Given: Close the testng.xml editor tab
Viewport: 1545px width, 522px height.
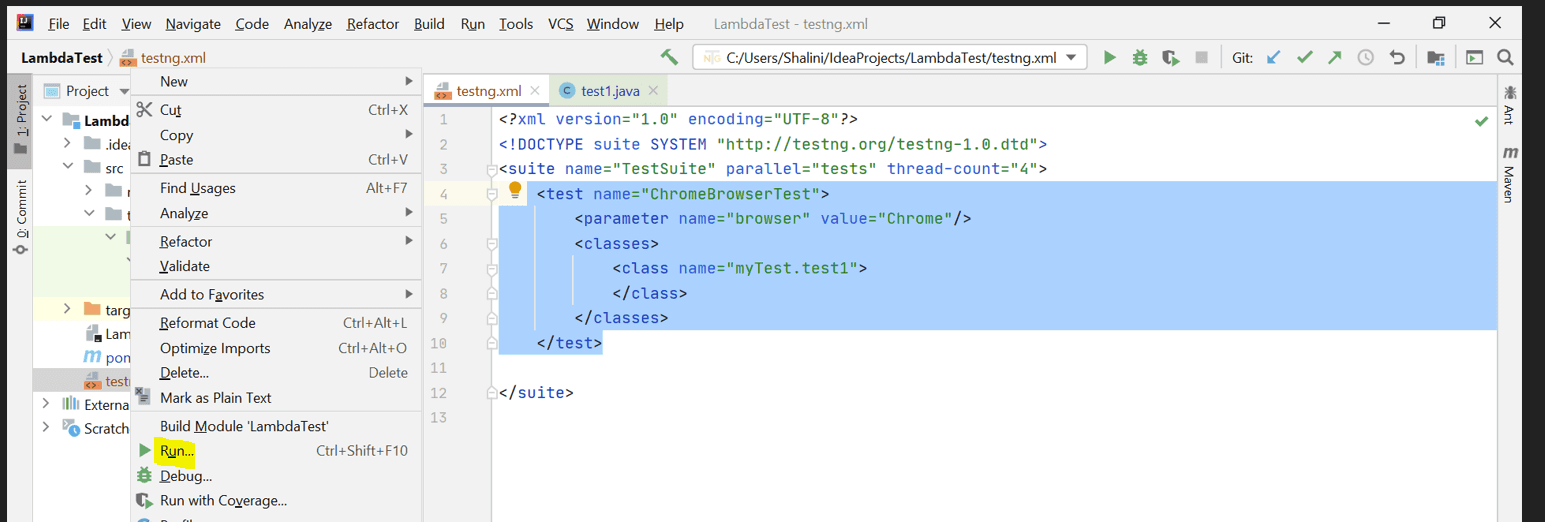Looking at the screenshot, I should point(535,91).
